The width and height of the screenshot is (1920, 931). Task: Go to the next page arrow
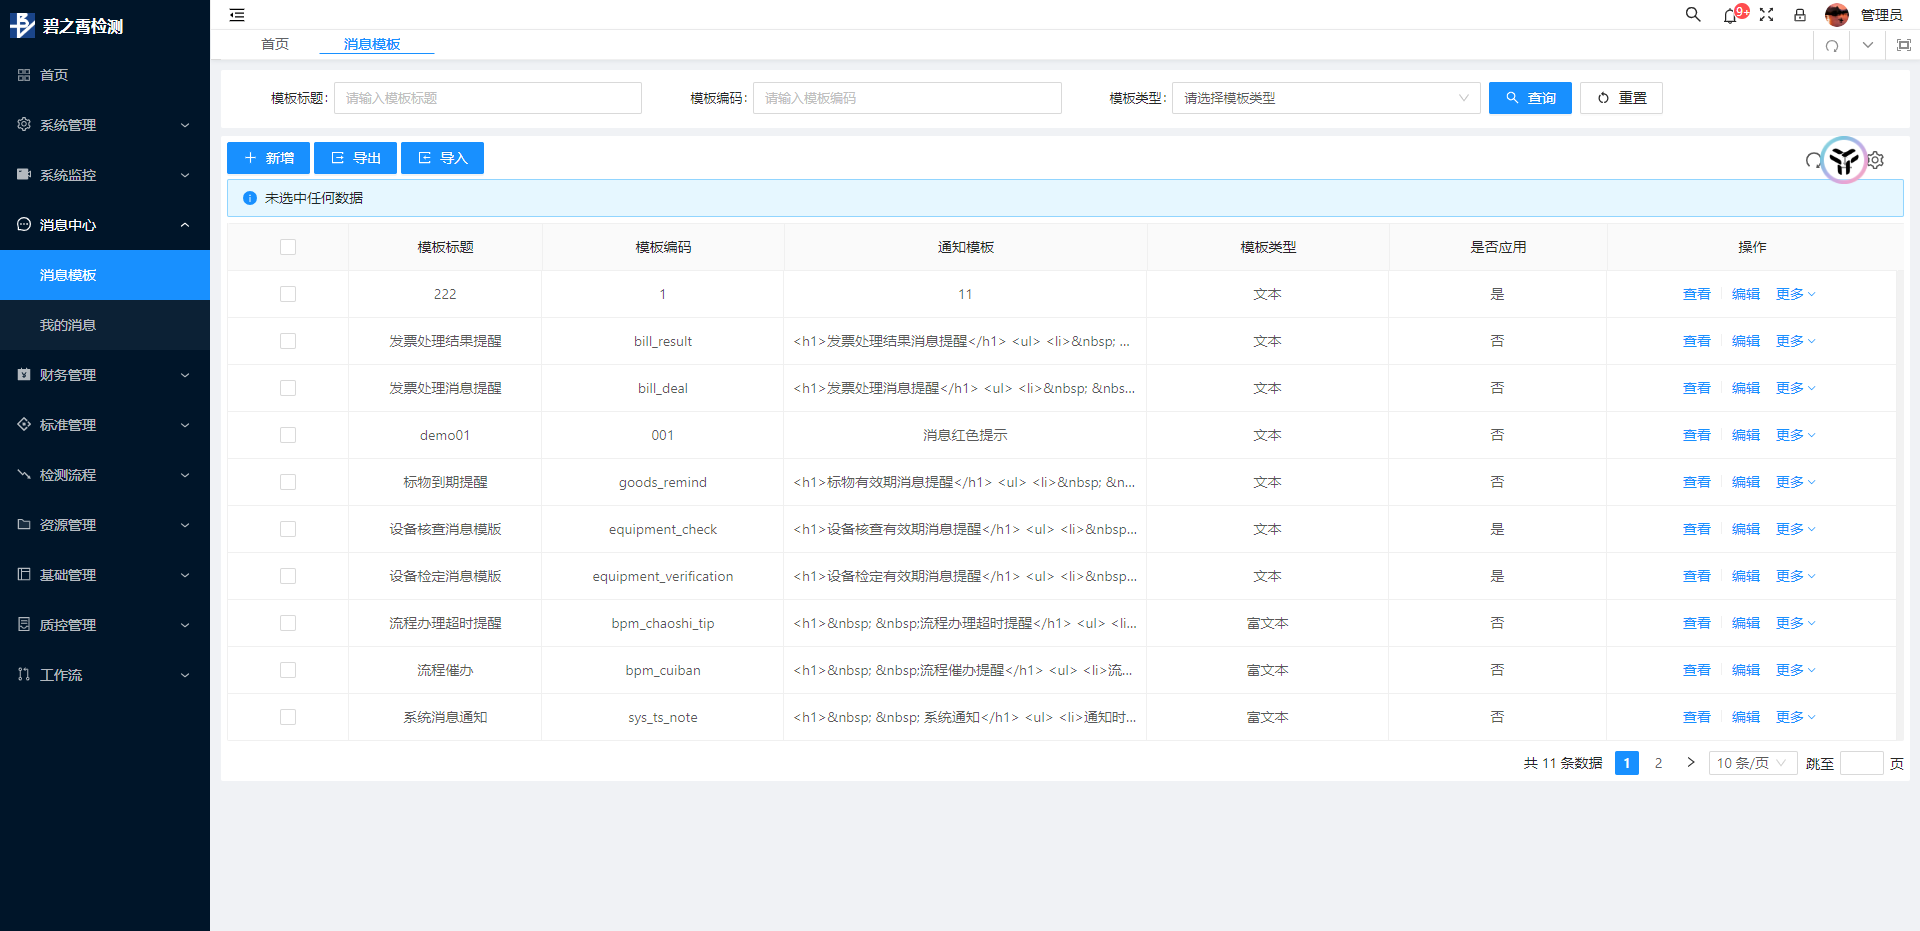click(1691, 763)
